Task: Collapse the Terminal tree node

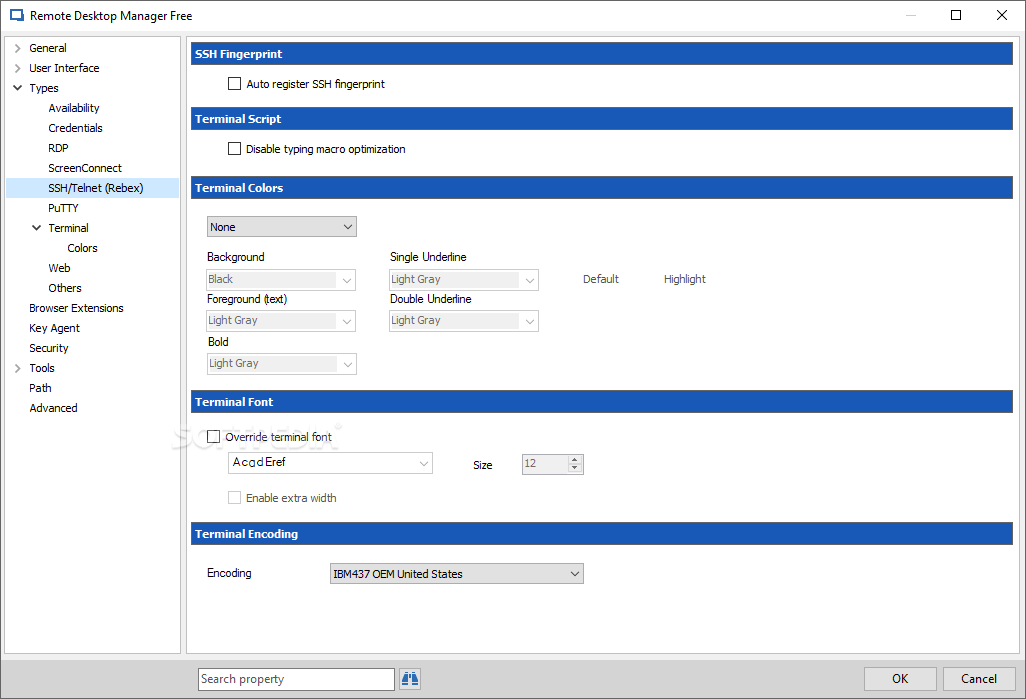Action: (37, 228)
